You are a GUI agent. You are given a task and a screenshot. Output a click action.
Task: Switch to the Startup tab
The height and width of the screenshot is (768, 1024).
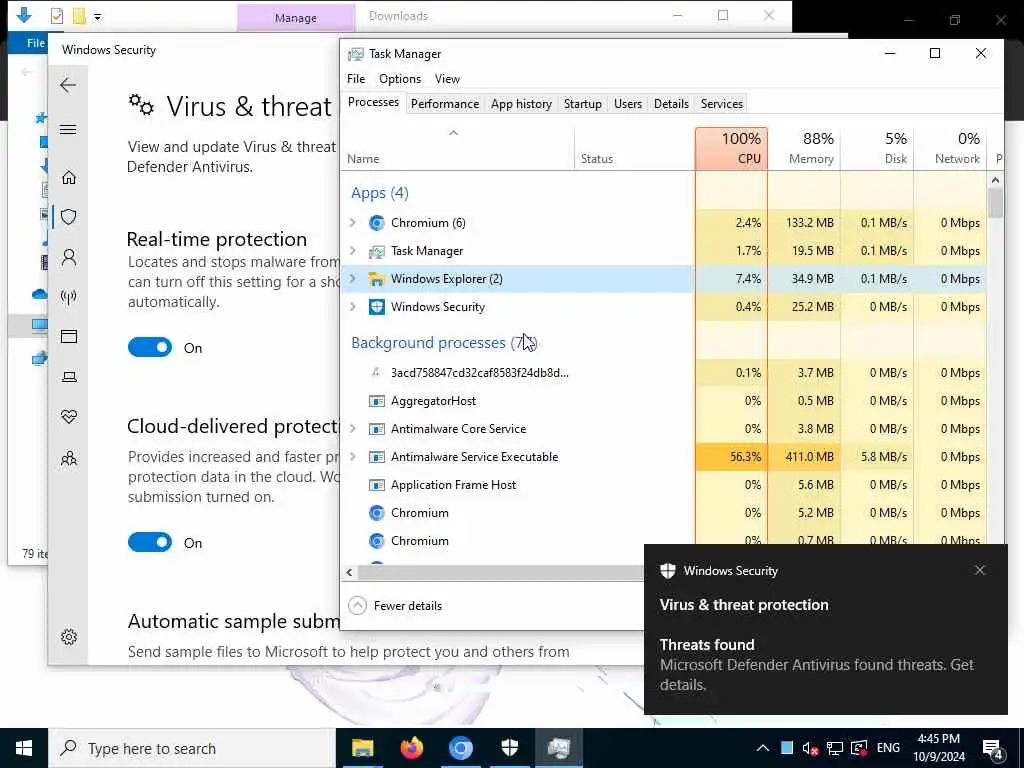(583, 104)
